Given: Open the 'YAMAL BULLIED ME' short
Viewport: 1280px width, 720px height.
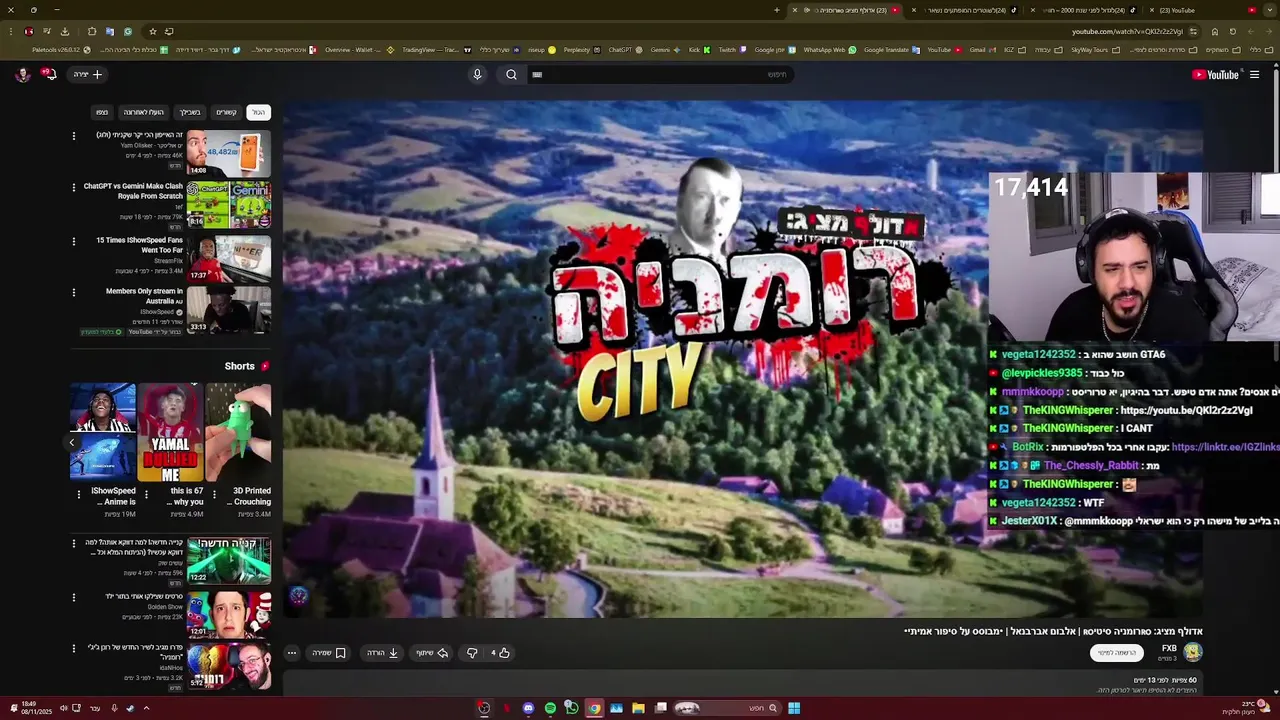Looking at the screenshot, I should [x=170, y=432].
